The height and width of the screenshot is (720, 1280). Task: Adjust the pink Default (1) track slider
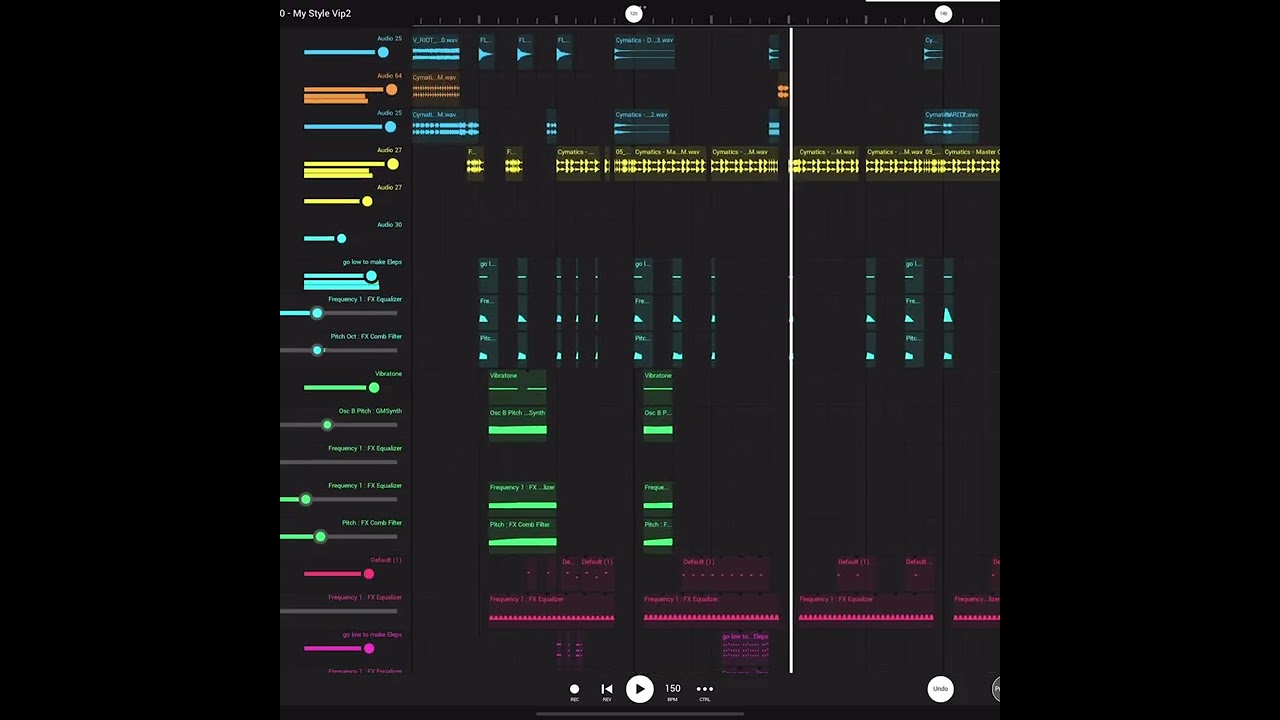click(368, 574)
